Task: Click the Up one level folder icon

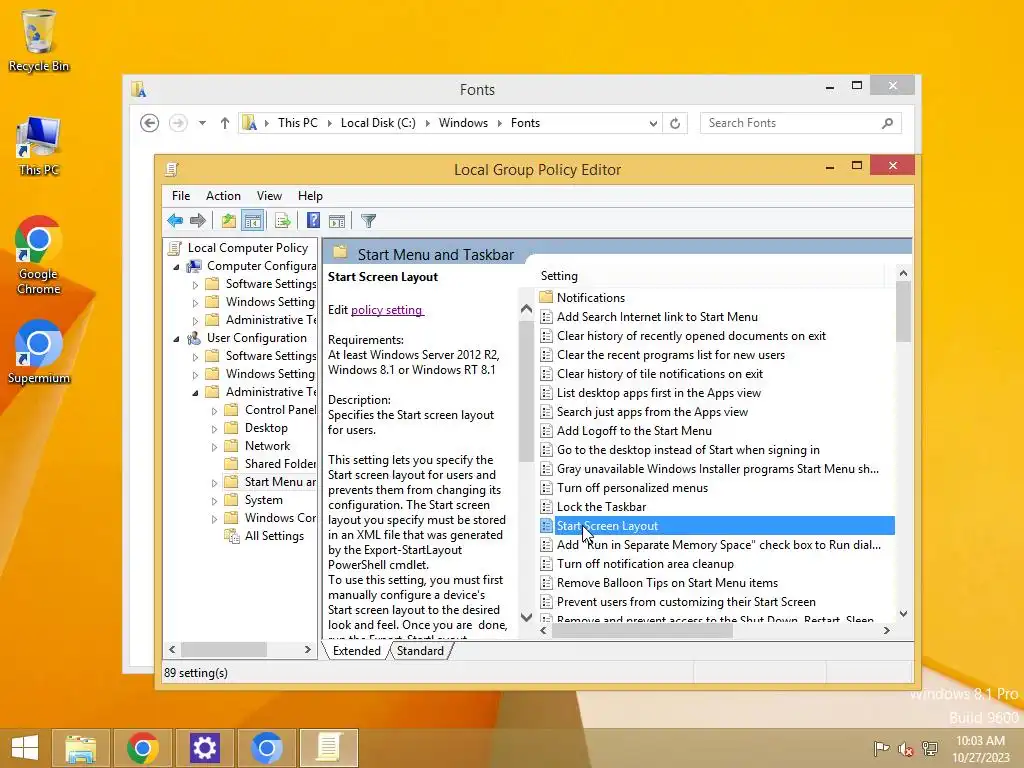Action: coord(229,221)
